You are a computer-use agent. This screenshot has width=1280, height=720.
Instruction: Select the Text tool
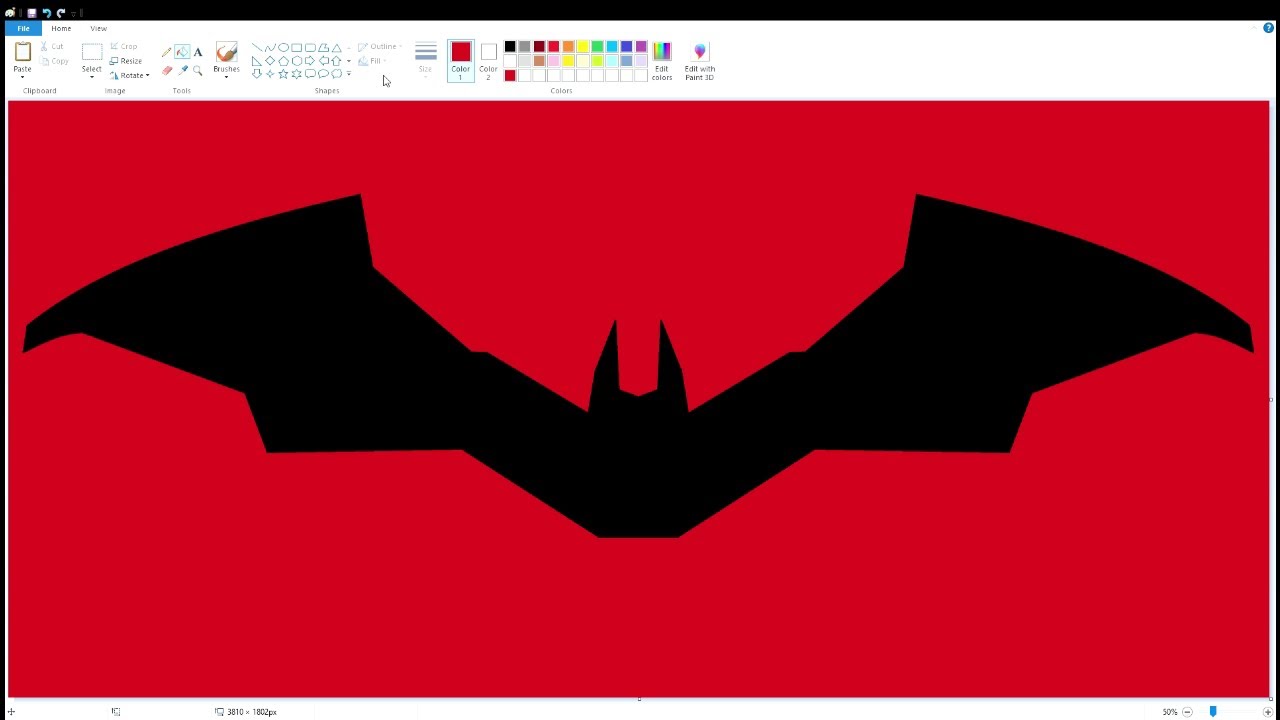pyautogui.click(x=198, y=52)
